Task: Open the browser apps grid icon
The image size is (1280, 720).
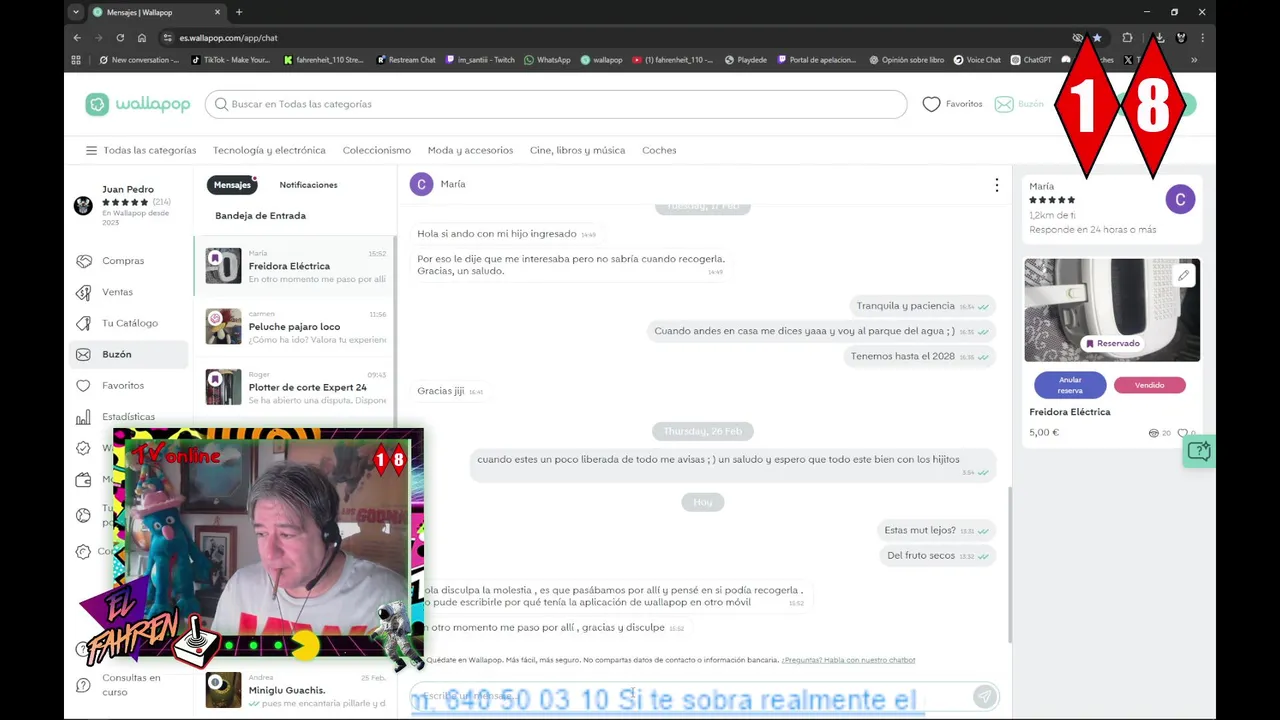Action: (x=76, y=60)
